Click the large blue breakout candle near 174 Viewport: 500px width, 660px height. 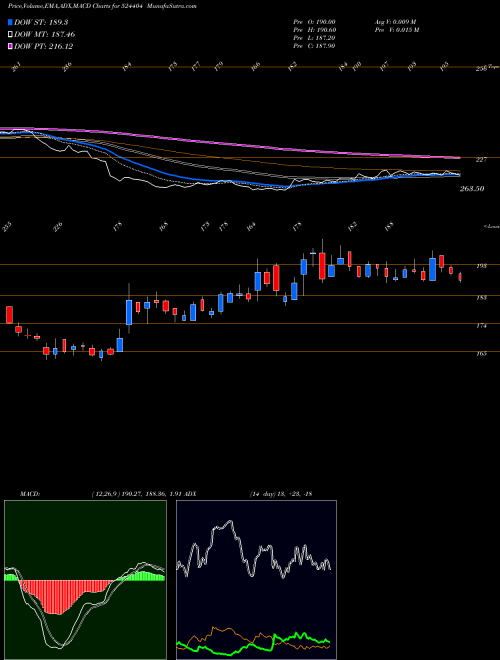point(129,312)
